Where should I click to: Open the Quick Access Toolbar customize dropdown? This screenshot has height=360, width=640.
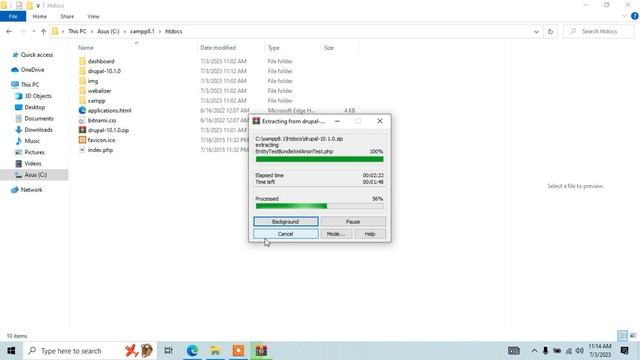tap(38, 5)
